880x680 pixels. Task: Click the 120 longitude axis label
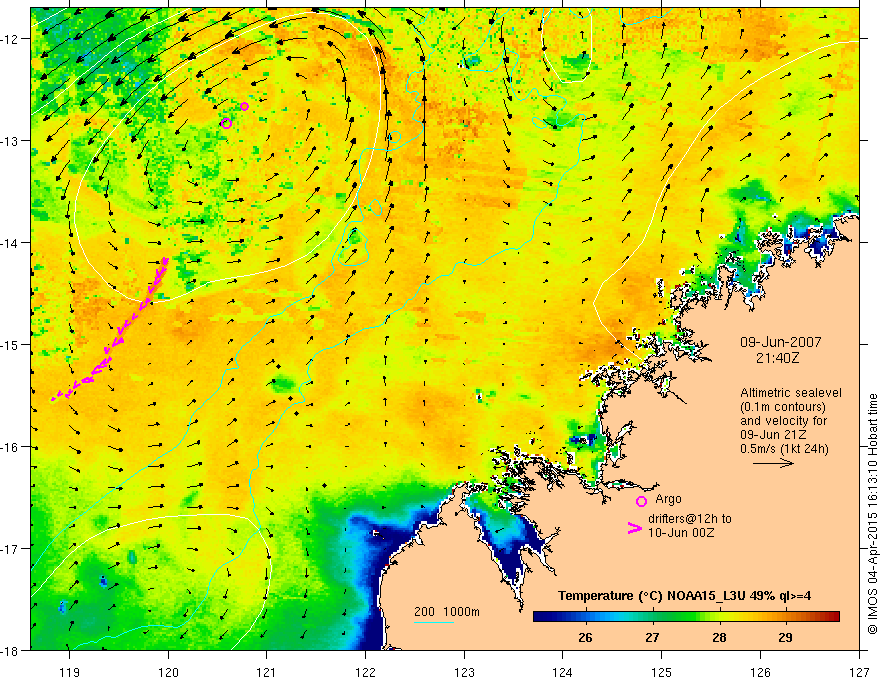click(168, 672)
